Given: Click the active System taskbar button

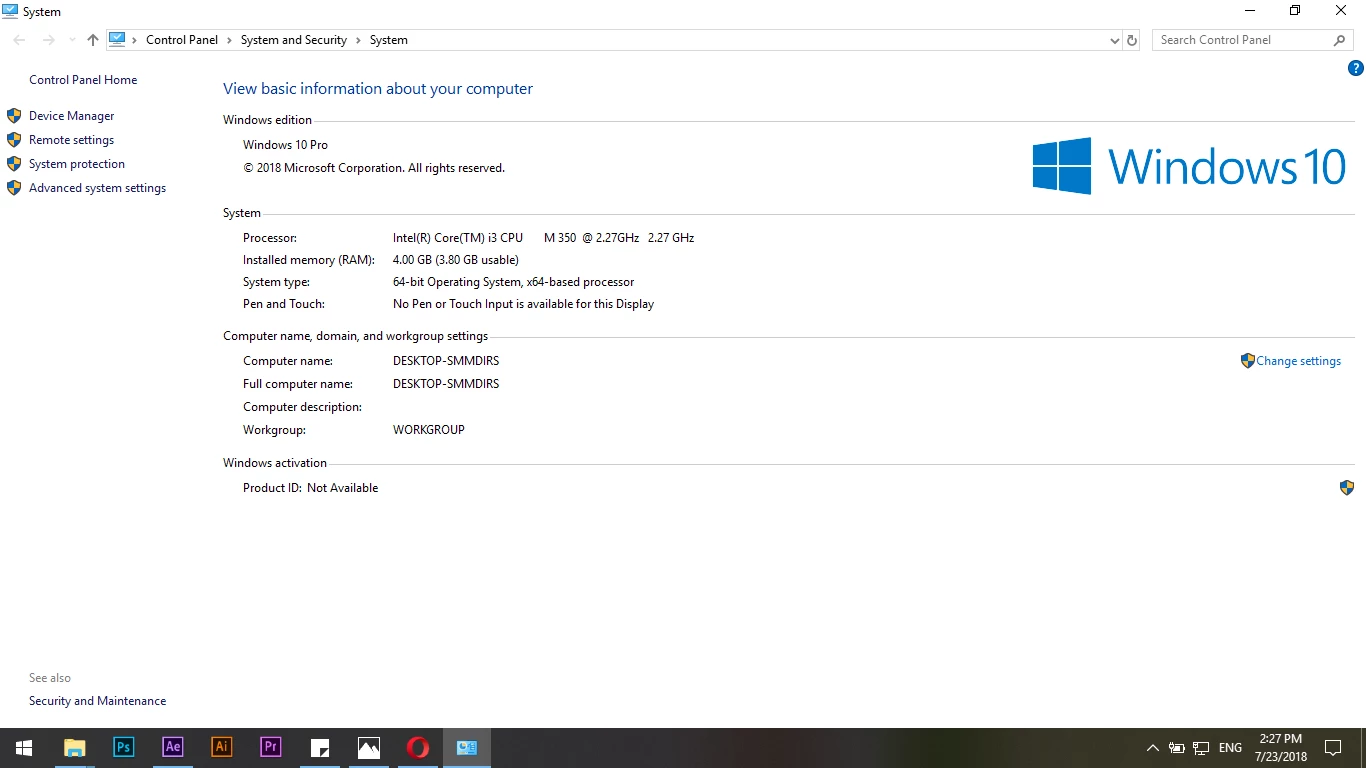Looking at the screenshot, I should click(x=467, y=748).
